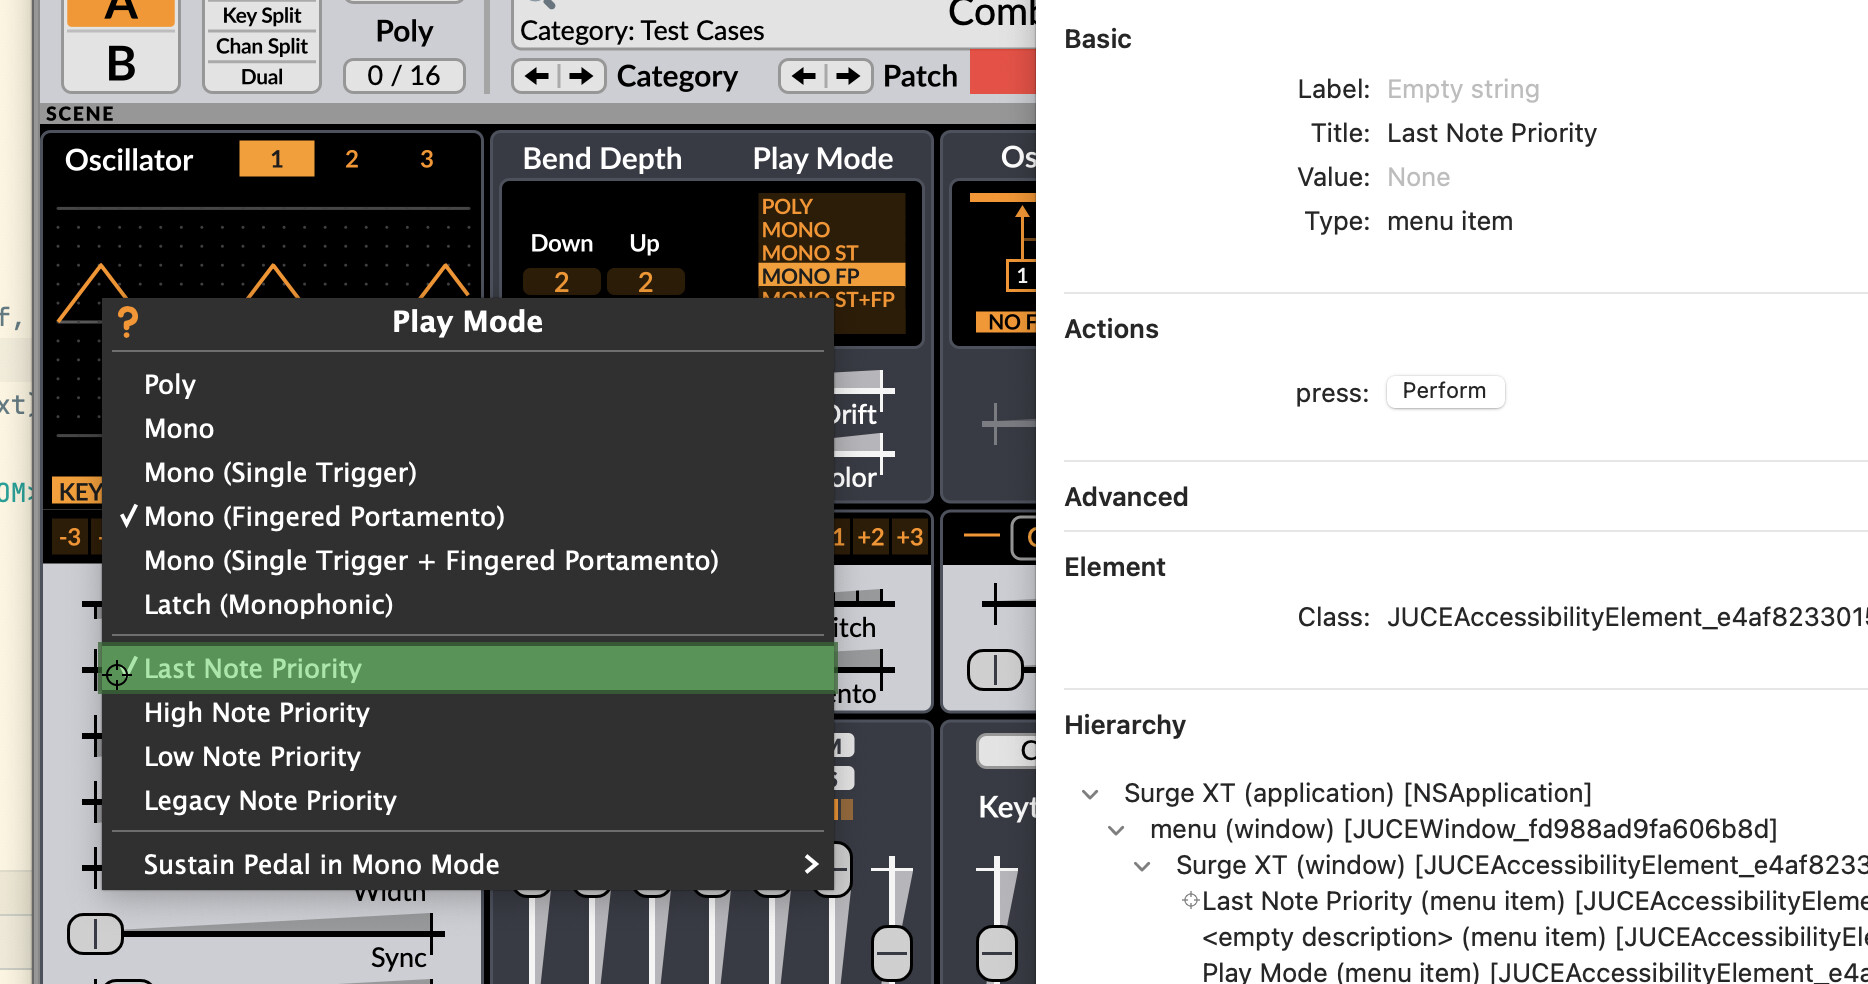Select Oscillator 1 button

277,159
